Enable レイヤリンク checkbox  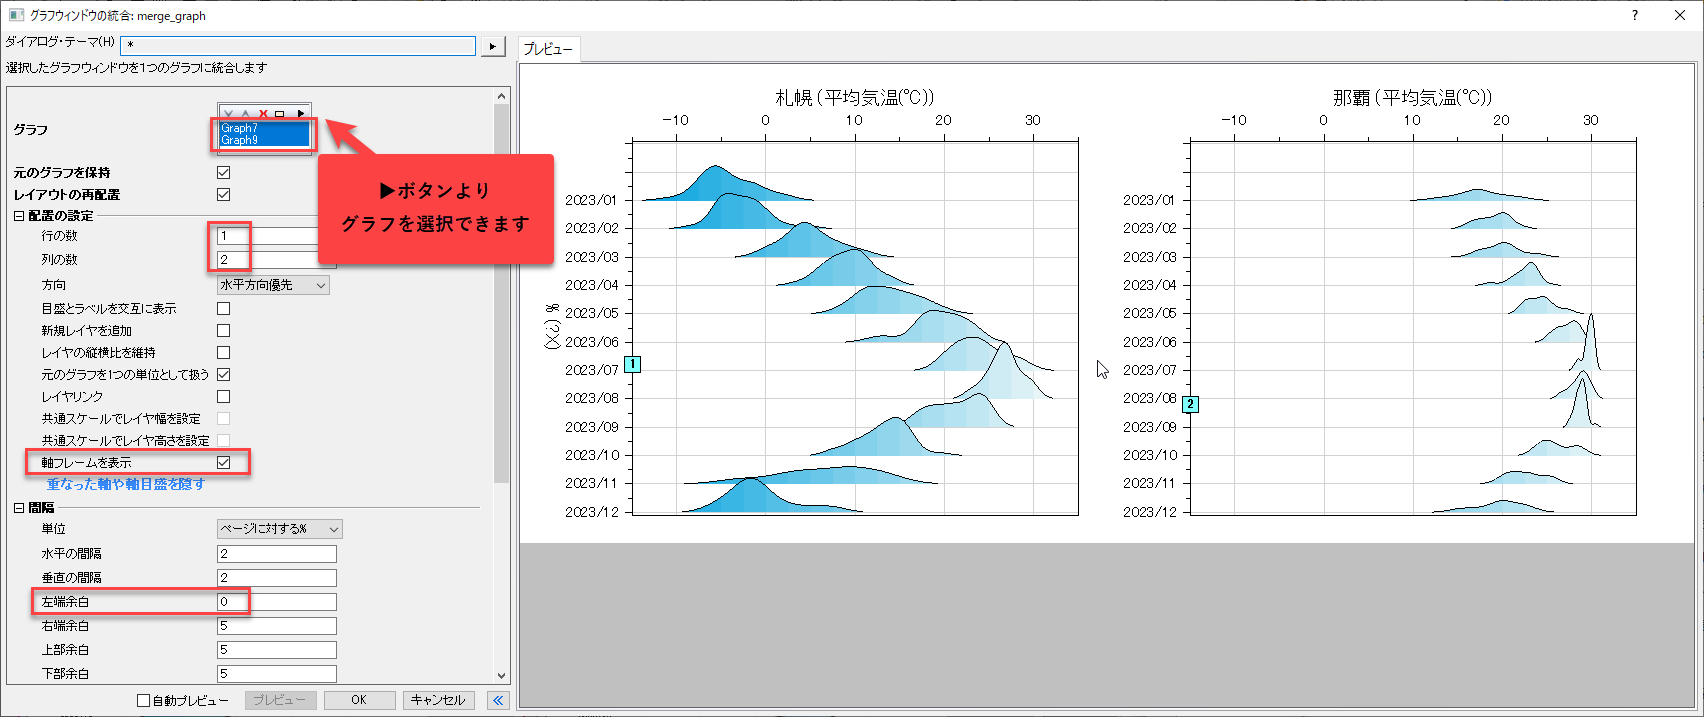224,396
